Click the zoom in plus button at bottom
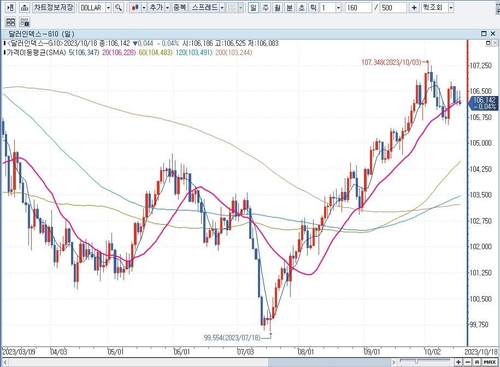 point(459,362)
